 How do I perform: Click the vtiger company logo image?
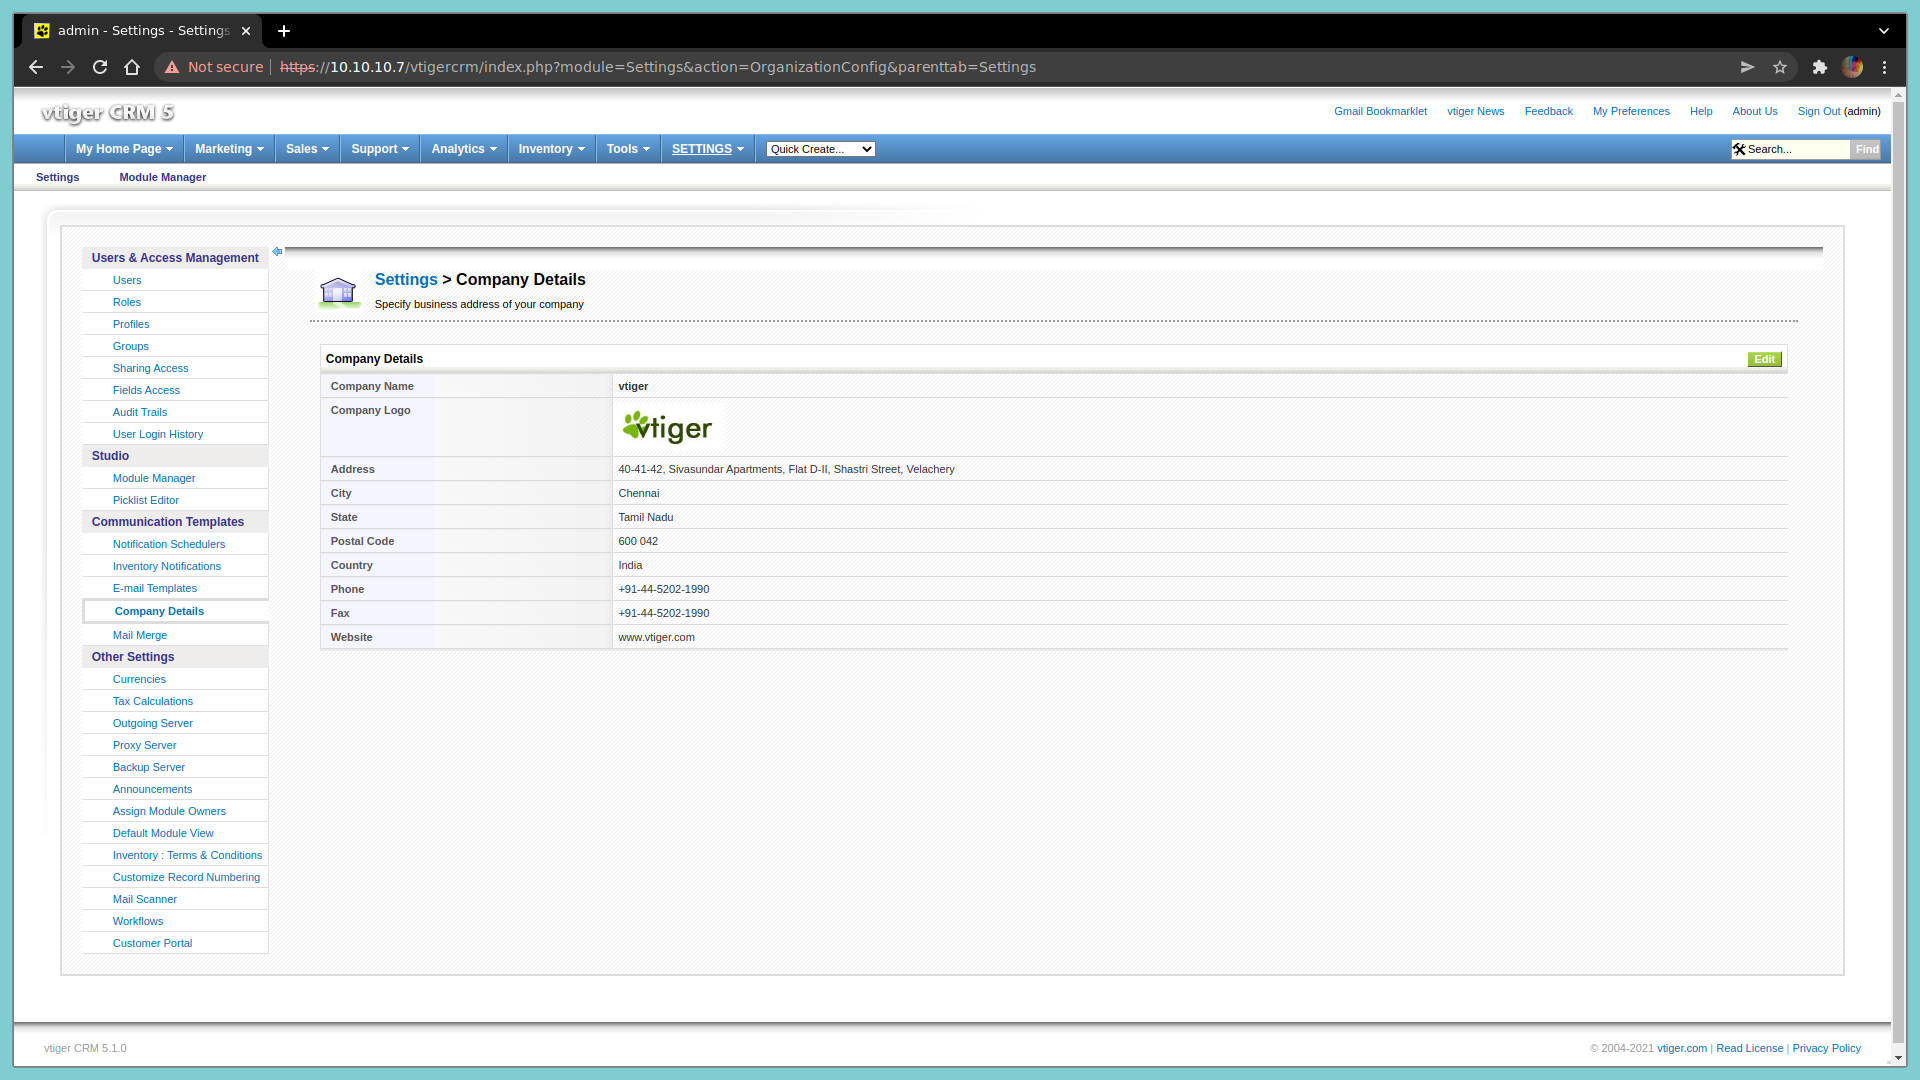click(667, 428)
